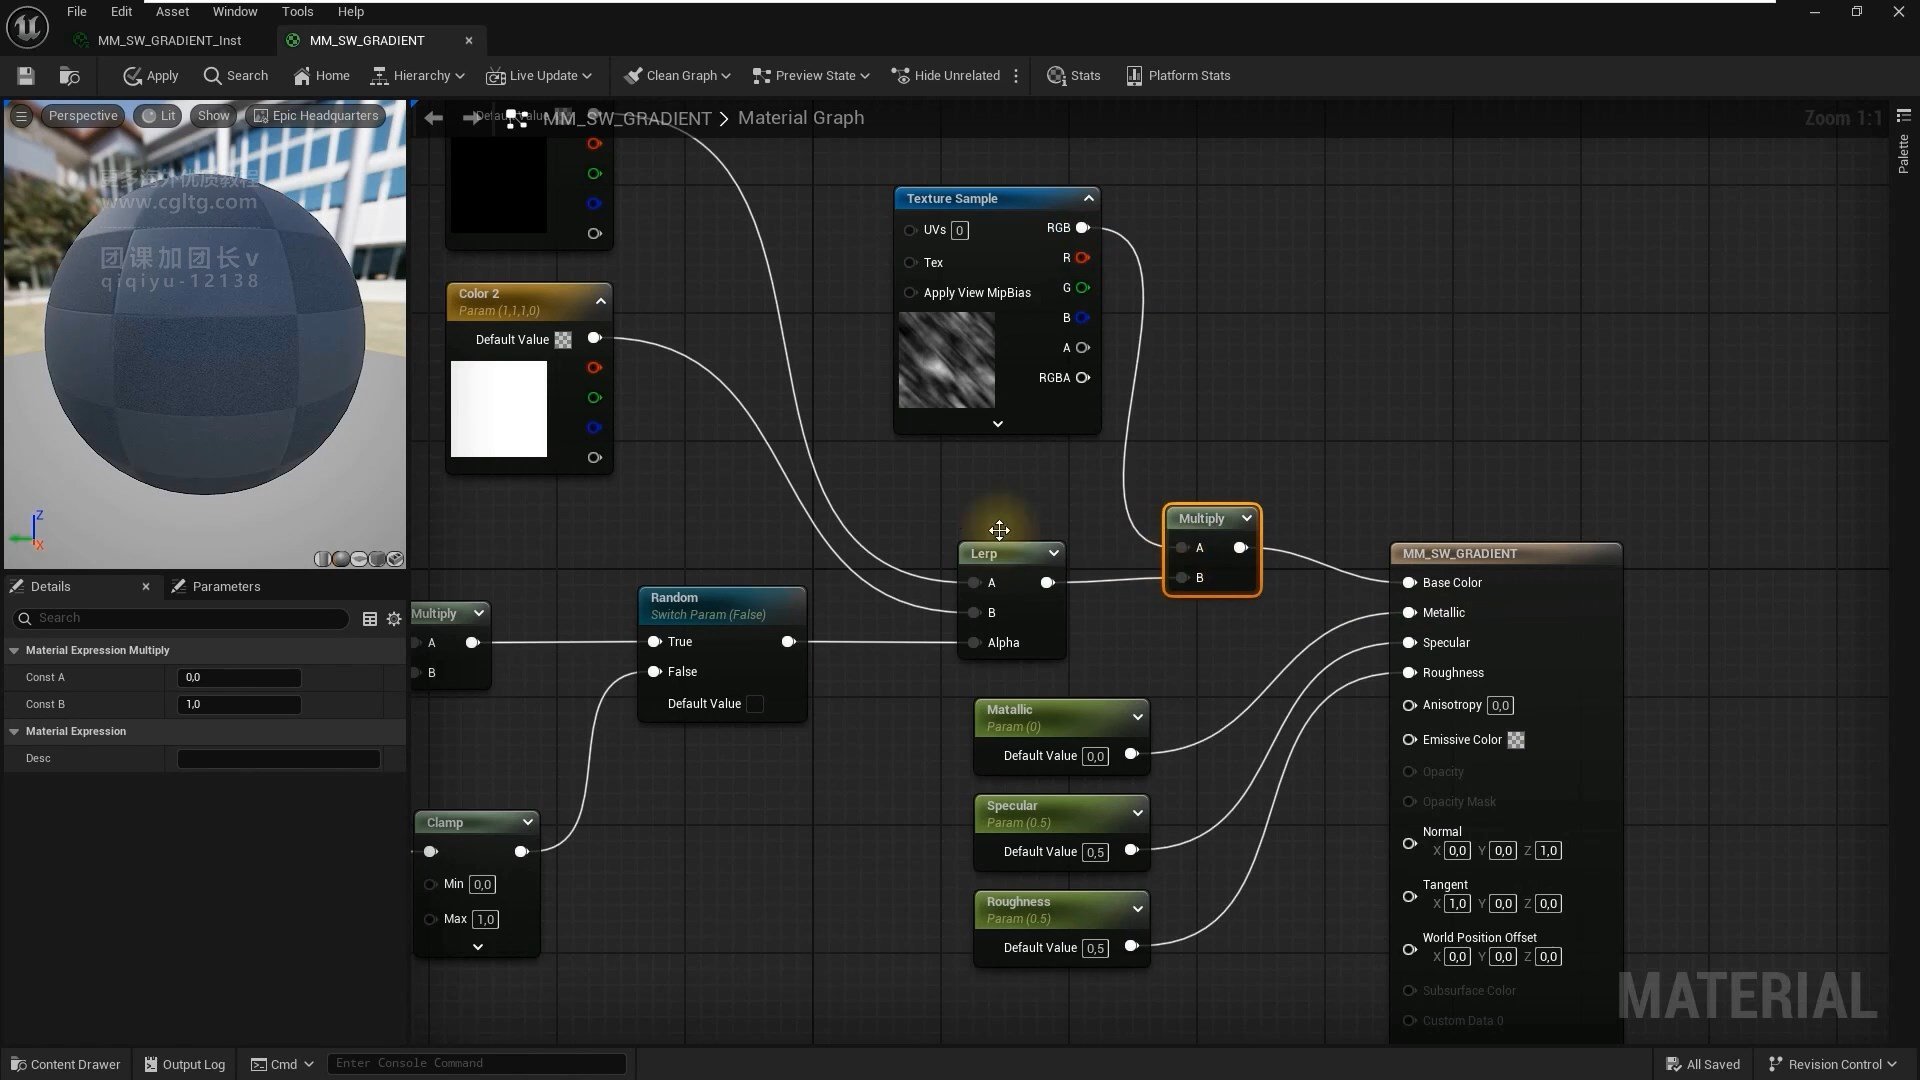Open Platform Stats
Image resolution: width=1920 pixels, height=1080 pixels.
(1178, 76)
